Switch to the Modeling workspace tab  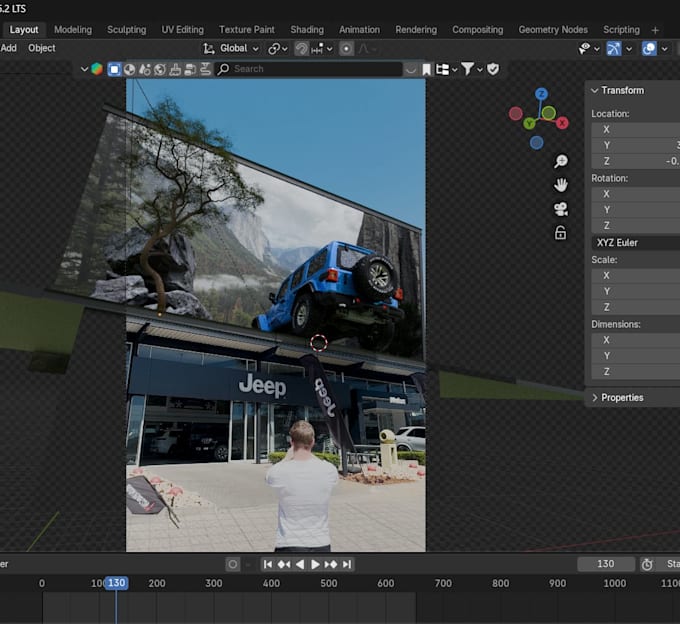click(x=73, y=29)
